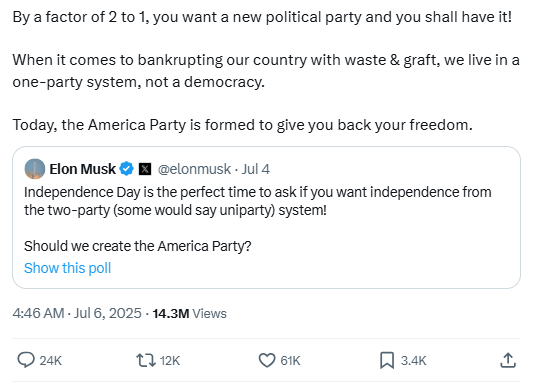536x388 pixels.
Task: Click the reply speech bubble icon
Action: click(x=26, y=360)
